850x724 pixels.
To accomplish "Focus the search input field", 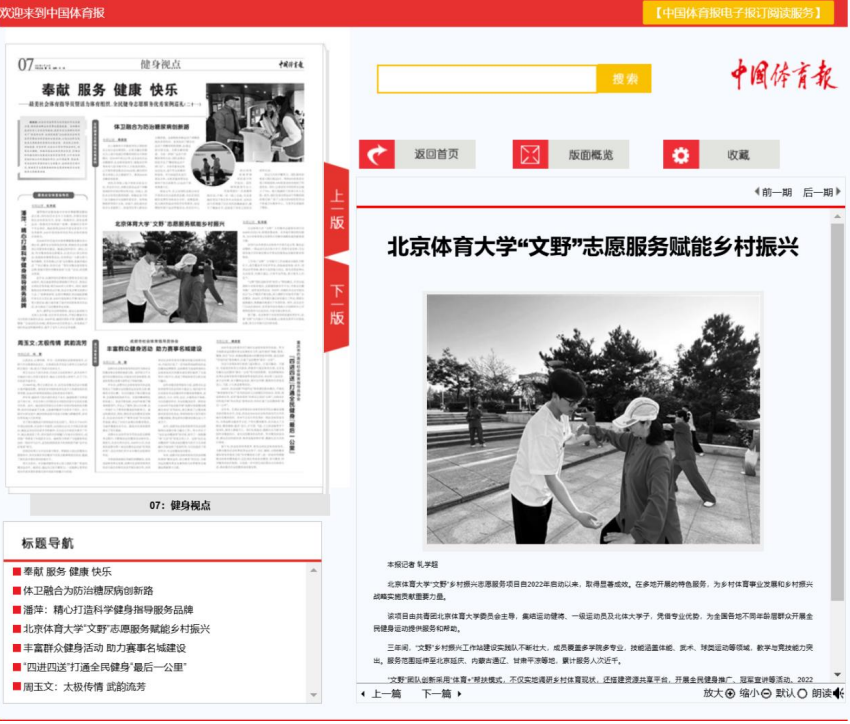I will coord(487,79).
